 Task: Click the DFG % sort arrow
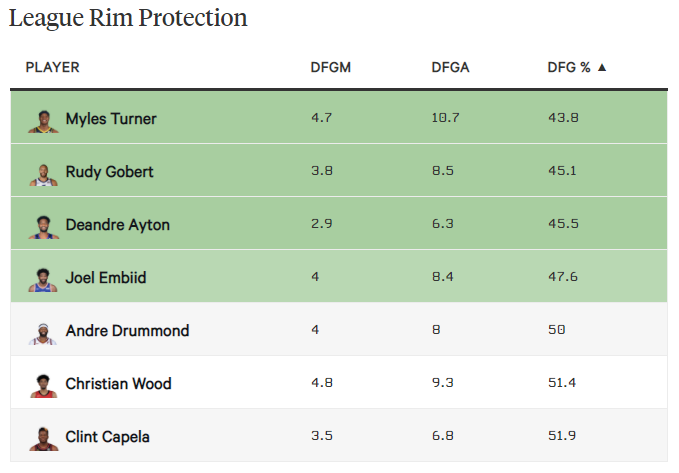[x=602, y=68]
